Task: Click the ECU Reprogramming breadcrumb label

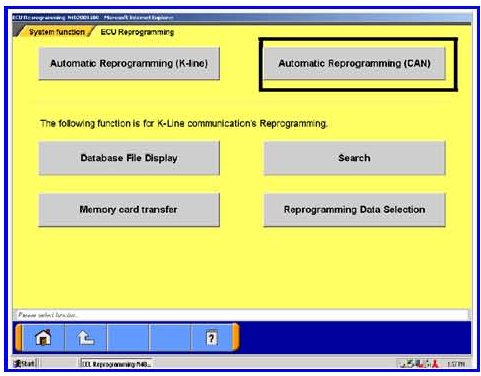Action: point(137,32)
